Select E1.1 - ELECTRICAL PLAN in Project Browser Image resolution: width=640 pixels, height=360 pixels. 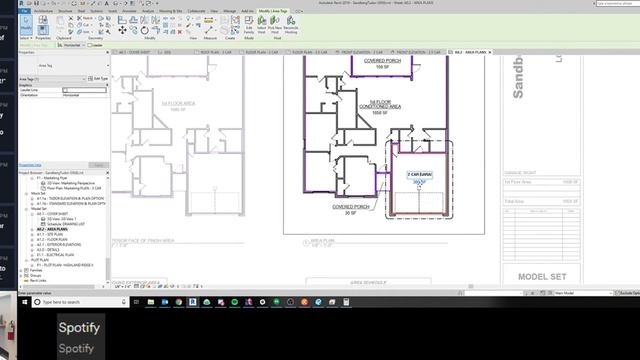pyautogui.click(x=56, y=255)
